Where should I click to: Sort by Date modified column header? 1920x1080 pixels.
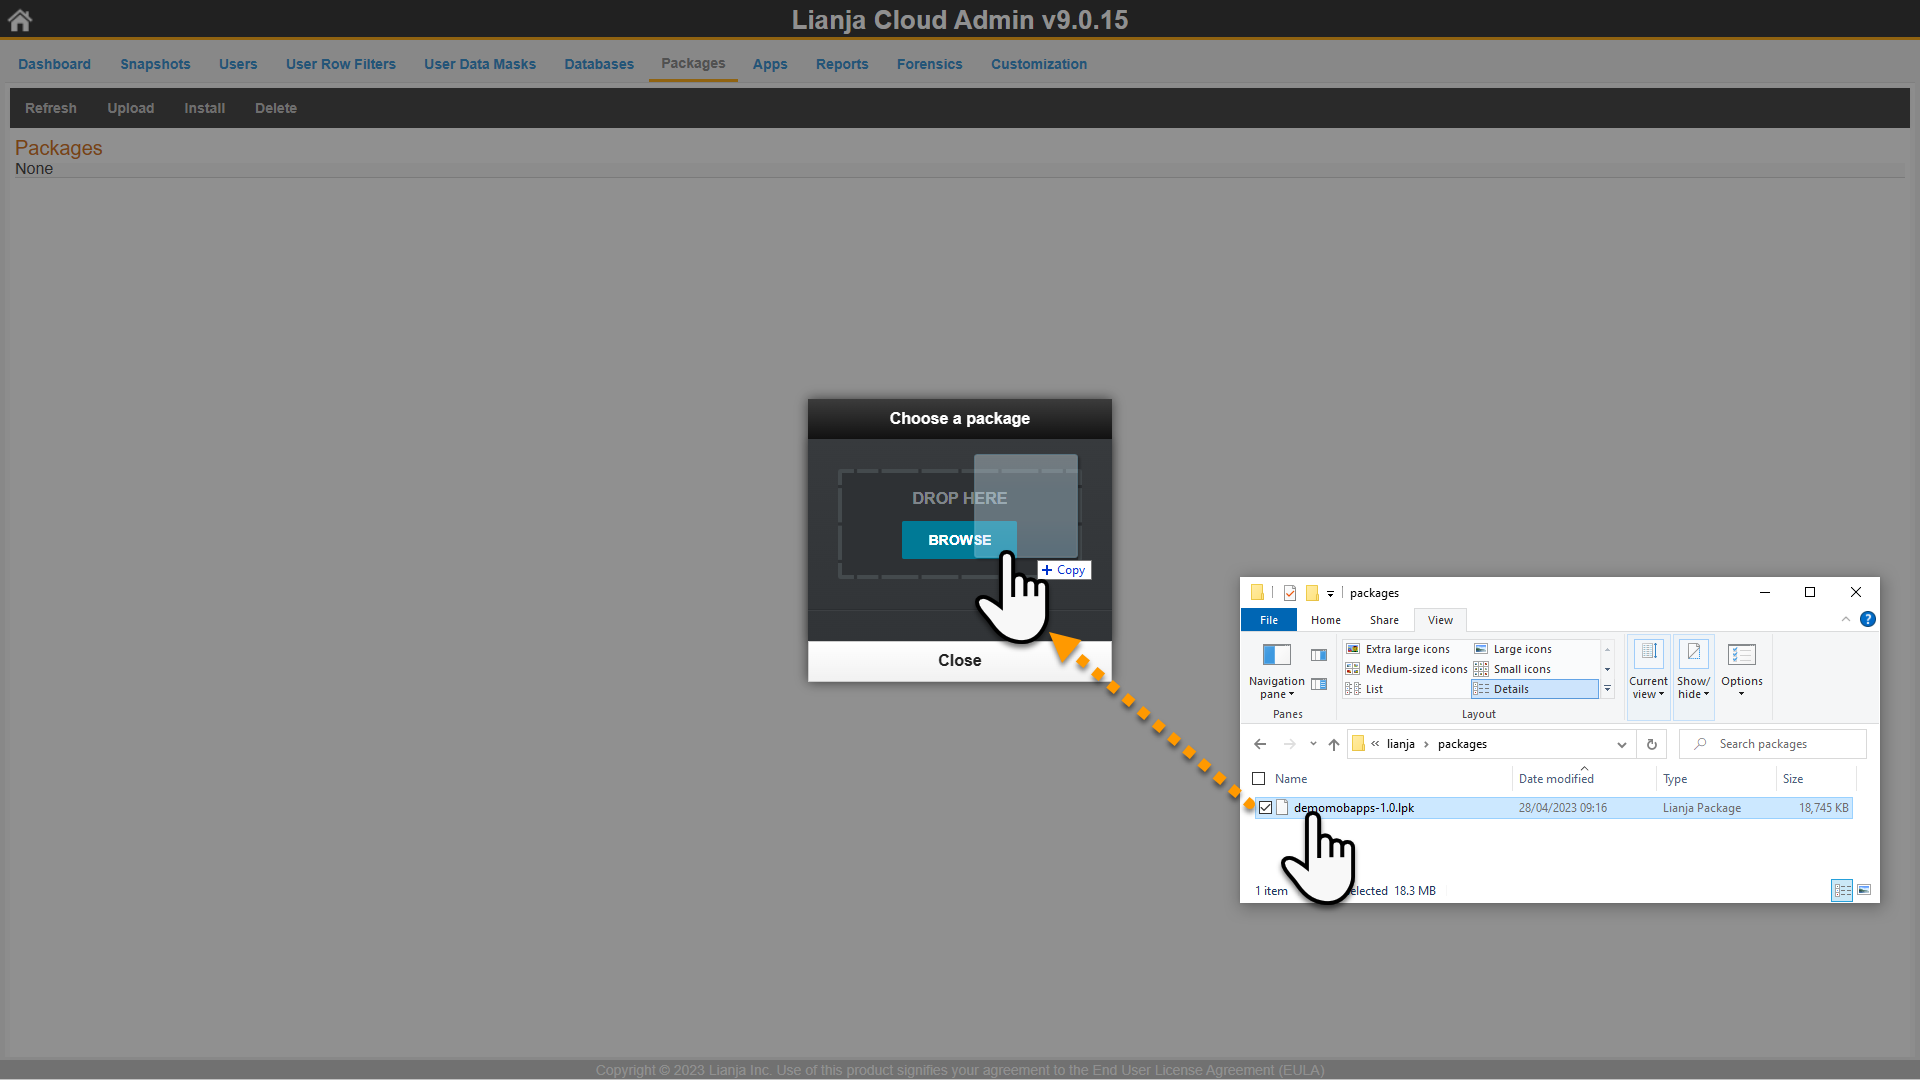coord(1556,779)
